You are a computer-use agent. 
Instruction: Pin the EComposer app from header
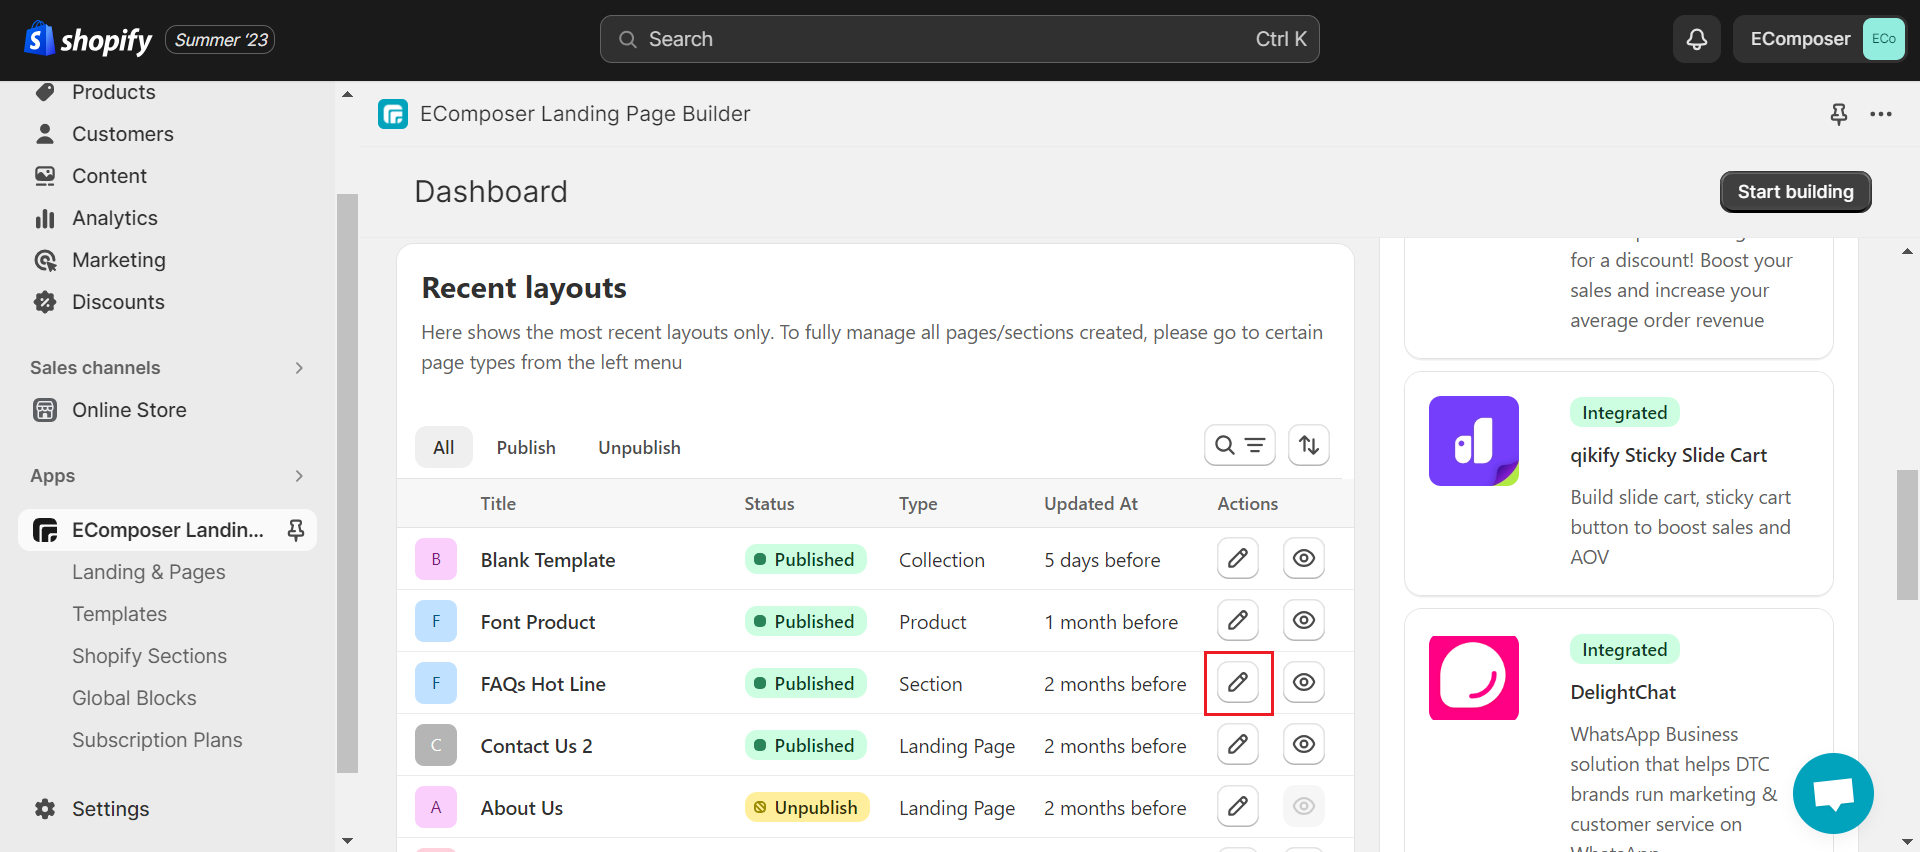click(x=1838, y=114)
